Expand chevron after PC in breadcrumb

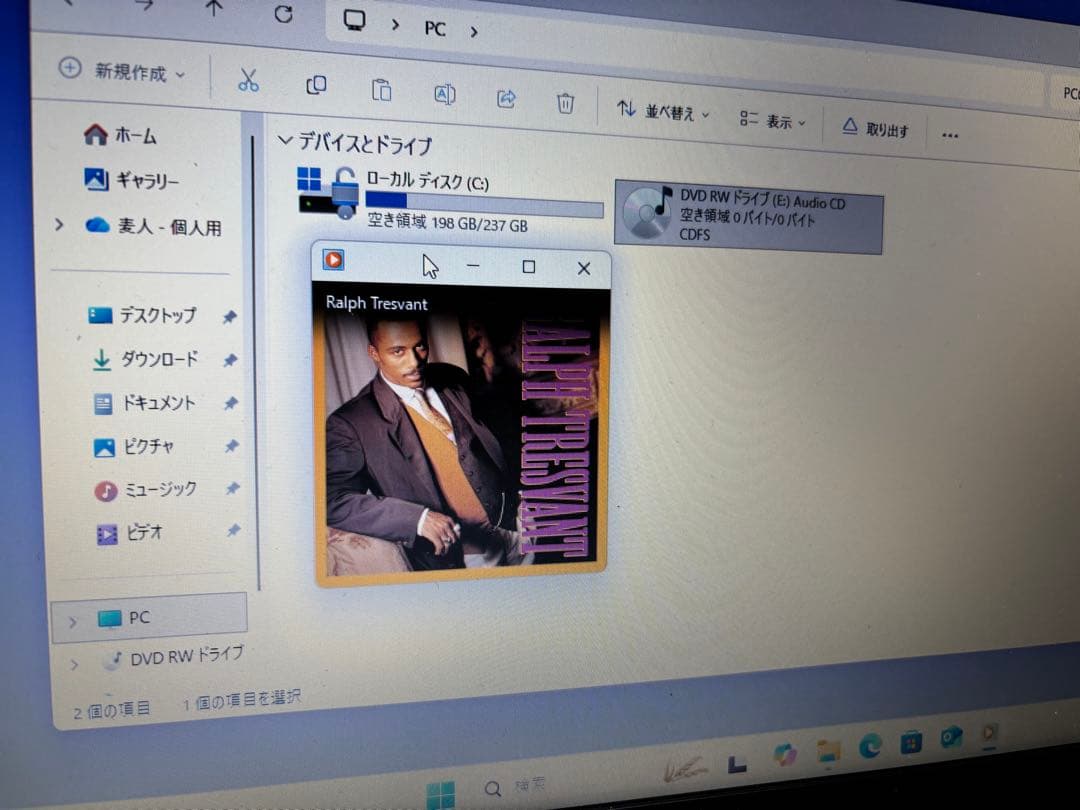click(x=474, y=32)
